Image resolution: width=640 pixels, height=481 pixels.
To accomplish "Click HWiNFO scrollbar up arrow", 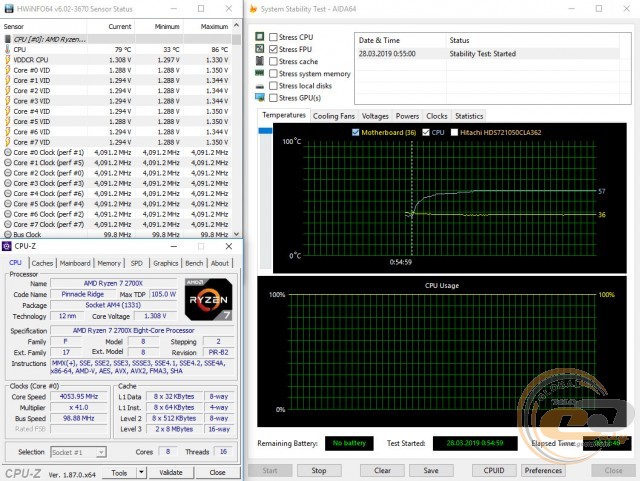I will click(x=236, y=25).
